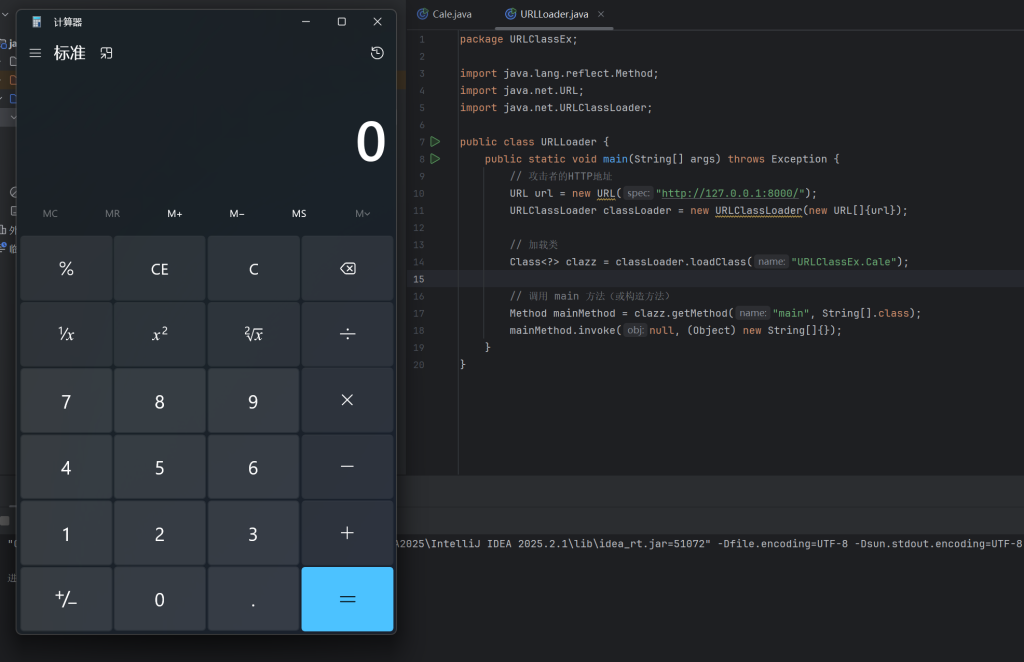
Task: Run main method using gutter run icon
Action: pyautogui.click(x=435, y=159)
